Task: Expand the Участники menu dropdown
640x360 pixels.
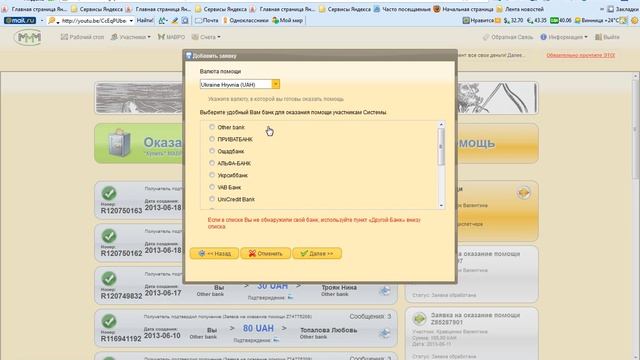Action: coord(131,37)
